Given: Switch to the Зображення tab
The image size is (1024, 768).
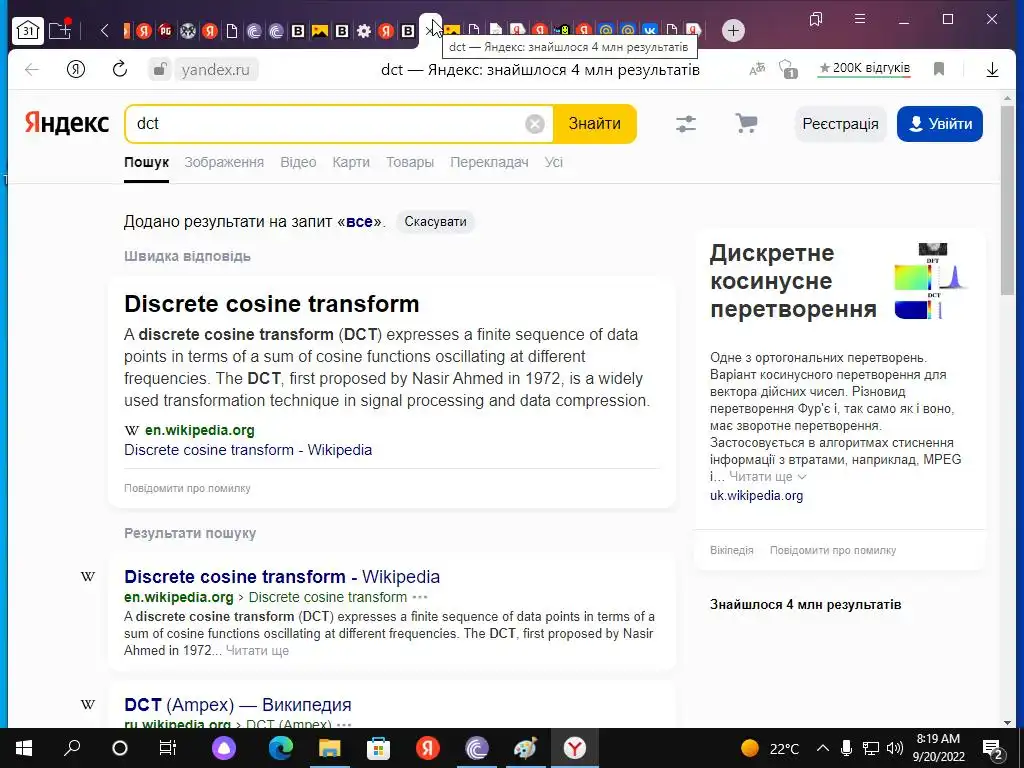Looking at the screenshot, I should coord(224,162).
